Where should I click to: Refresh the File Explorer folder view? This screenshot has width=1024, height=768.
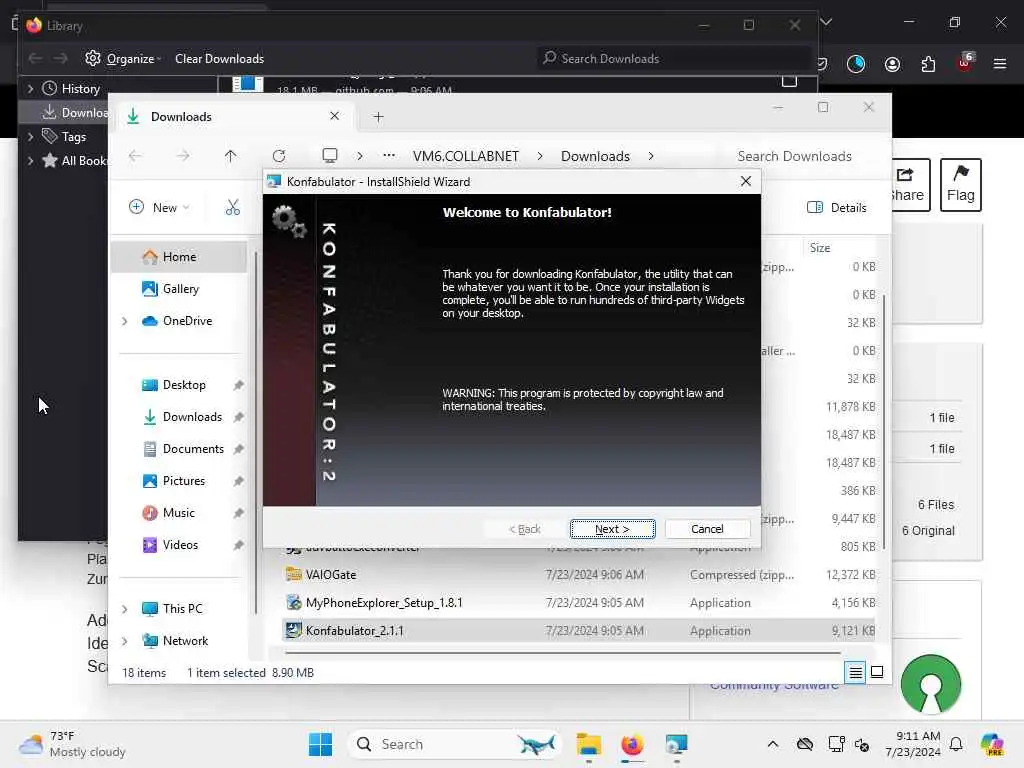click(279, 156)
